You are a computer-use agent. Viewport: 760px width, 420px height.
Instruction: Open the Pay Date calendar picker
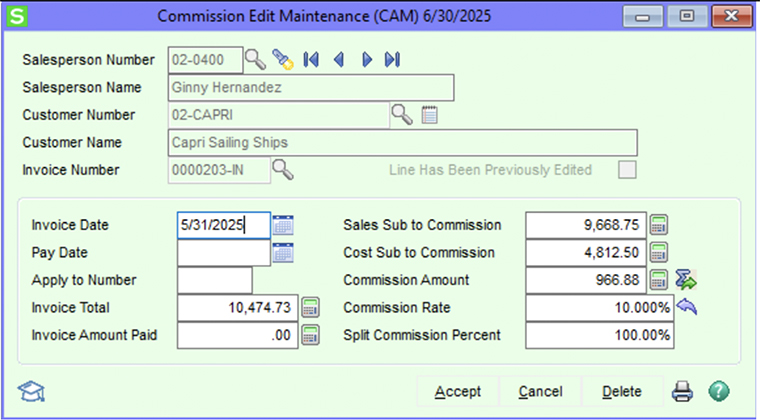283,253
